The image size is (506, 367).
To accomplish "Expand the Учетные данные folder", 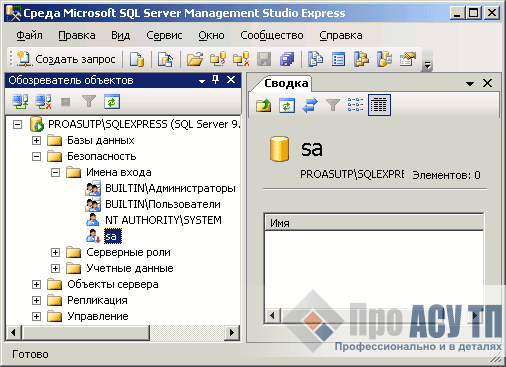I will tap(55, 268).
